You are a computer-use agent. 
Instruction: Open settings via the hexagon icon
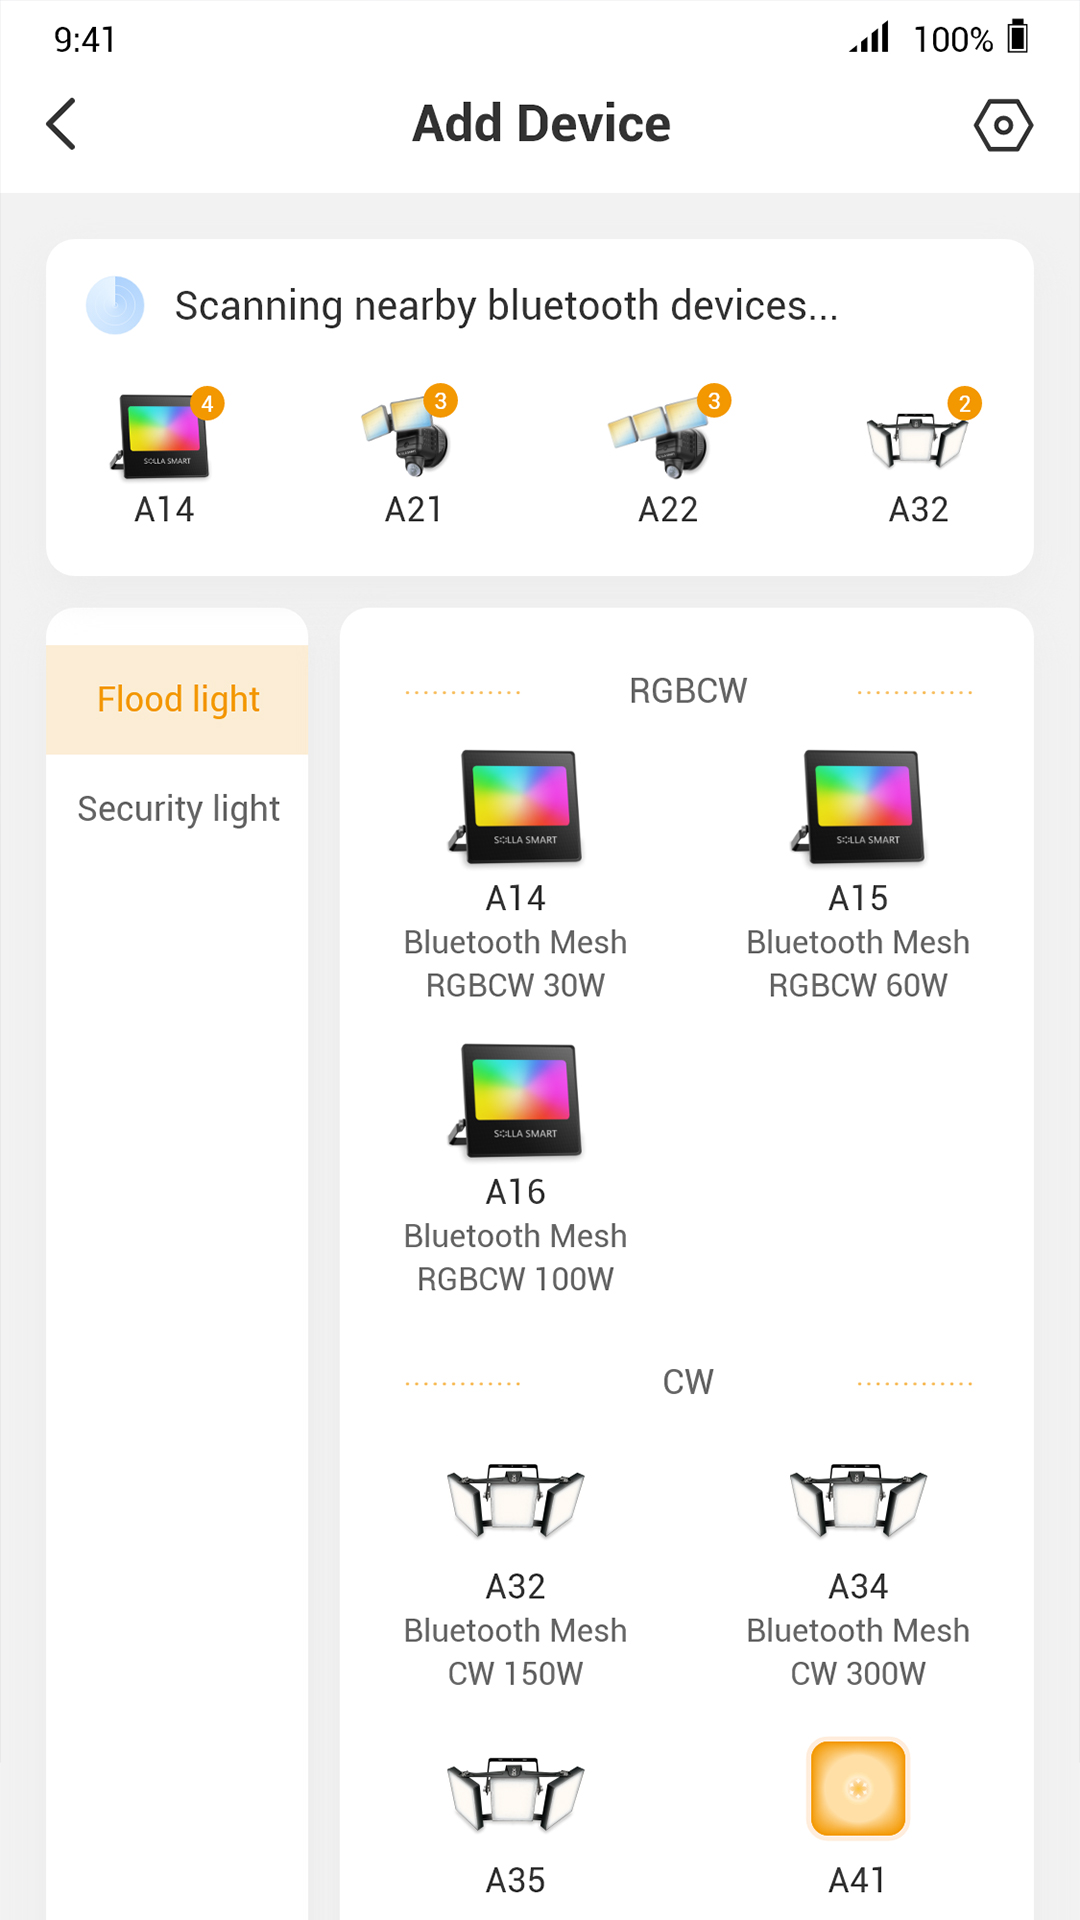click(x=1003, y=125)
